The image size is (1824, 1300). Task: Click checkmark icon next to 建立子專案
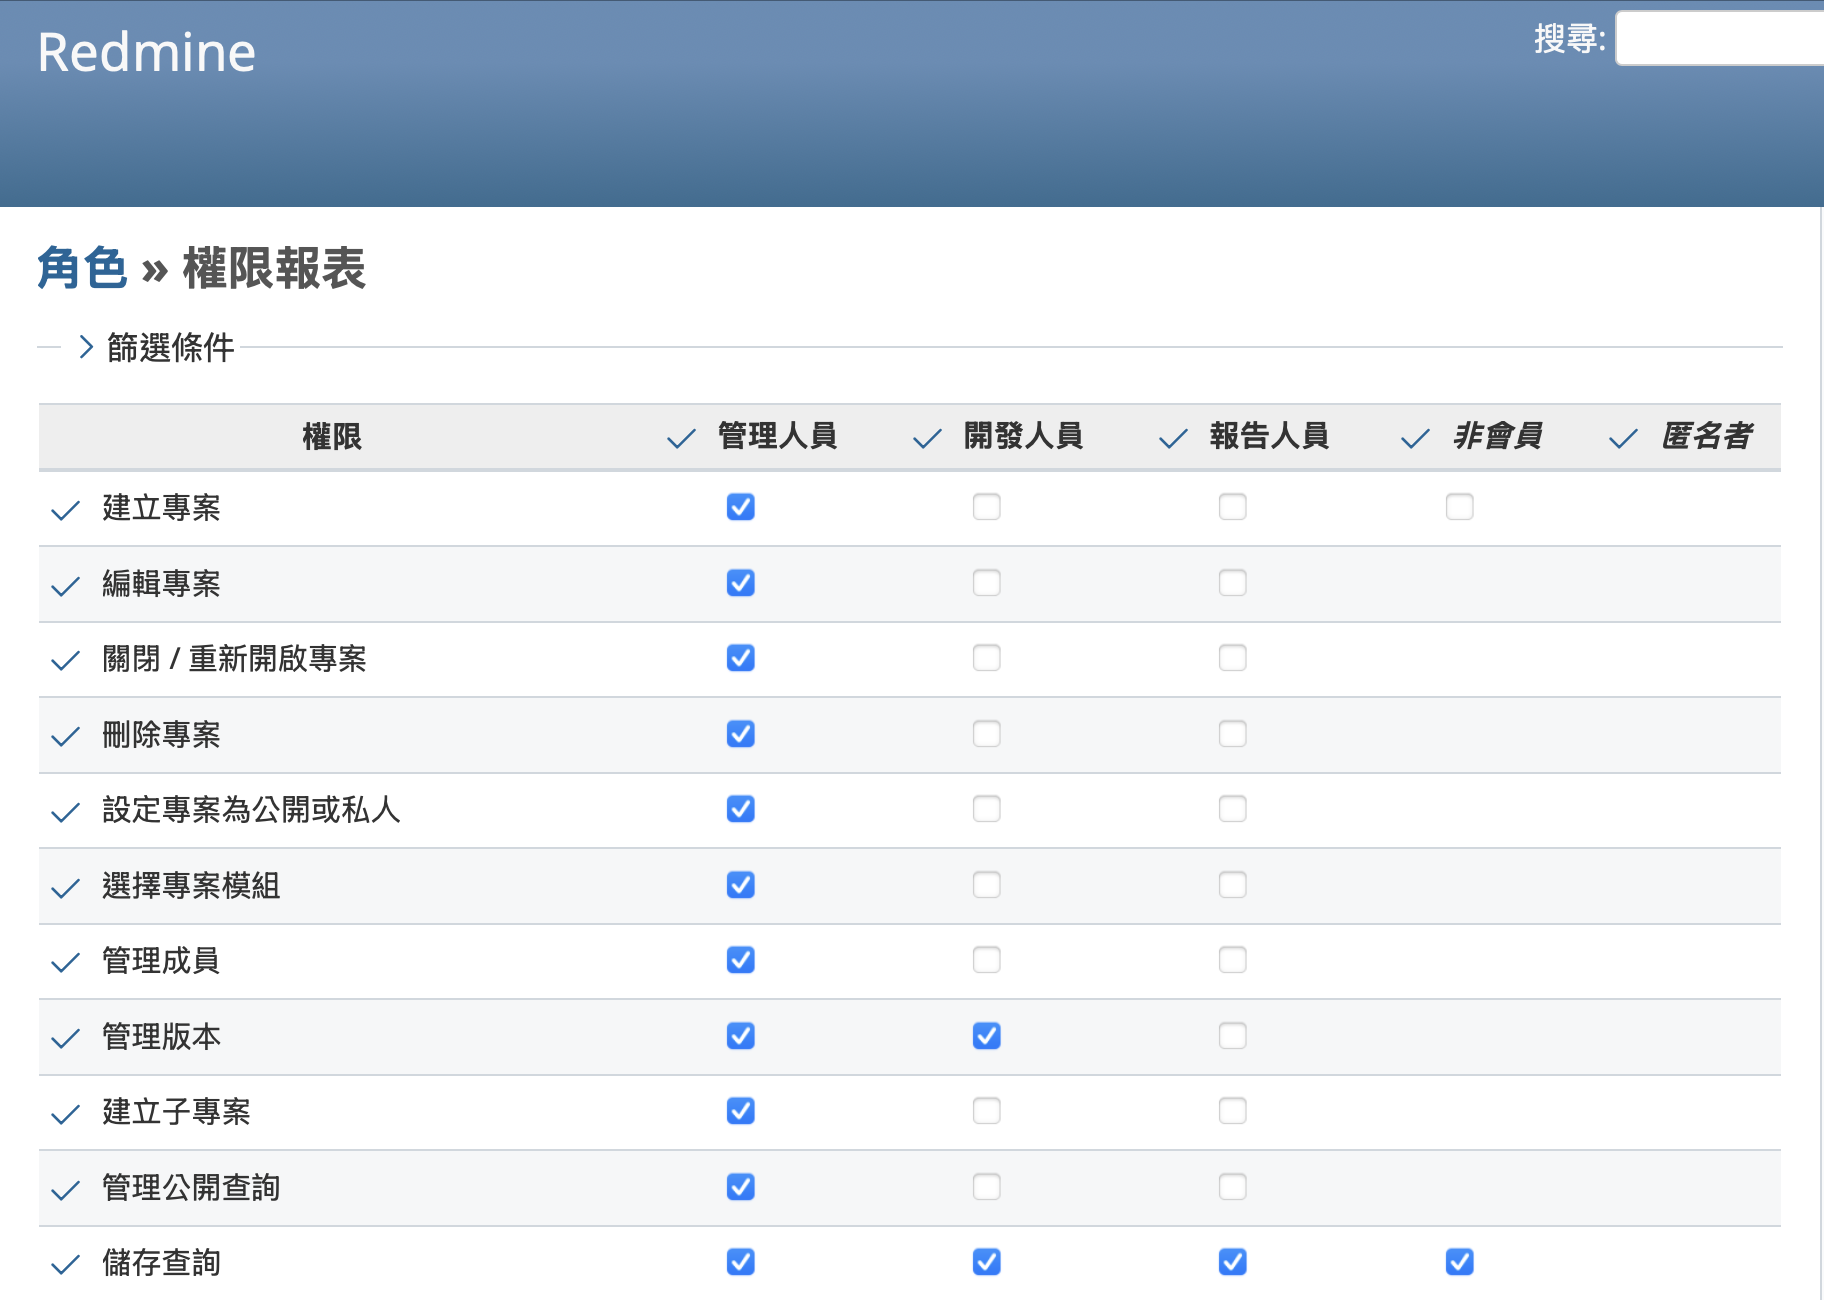(x=65, y=1114)
